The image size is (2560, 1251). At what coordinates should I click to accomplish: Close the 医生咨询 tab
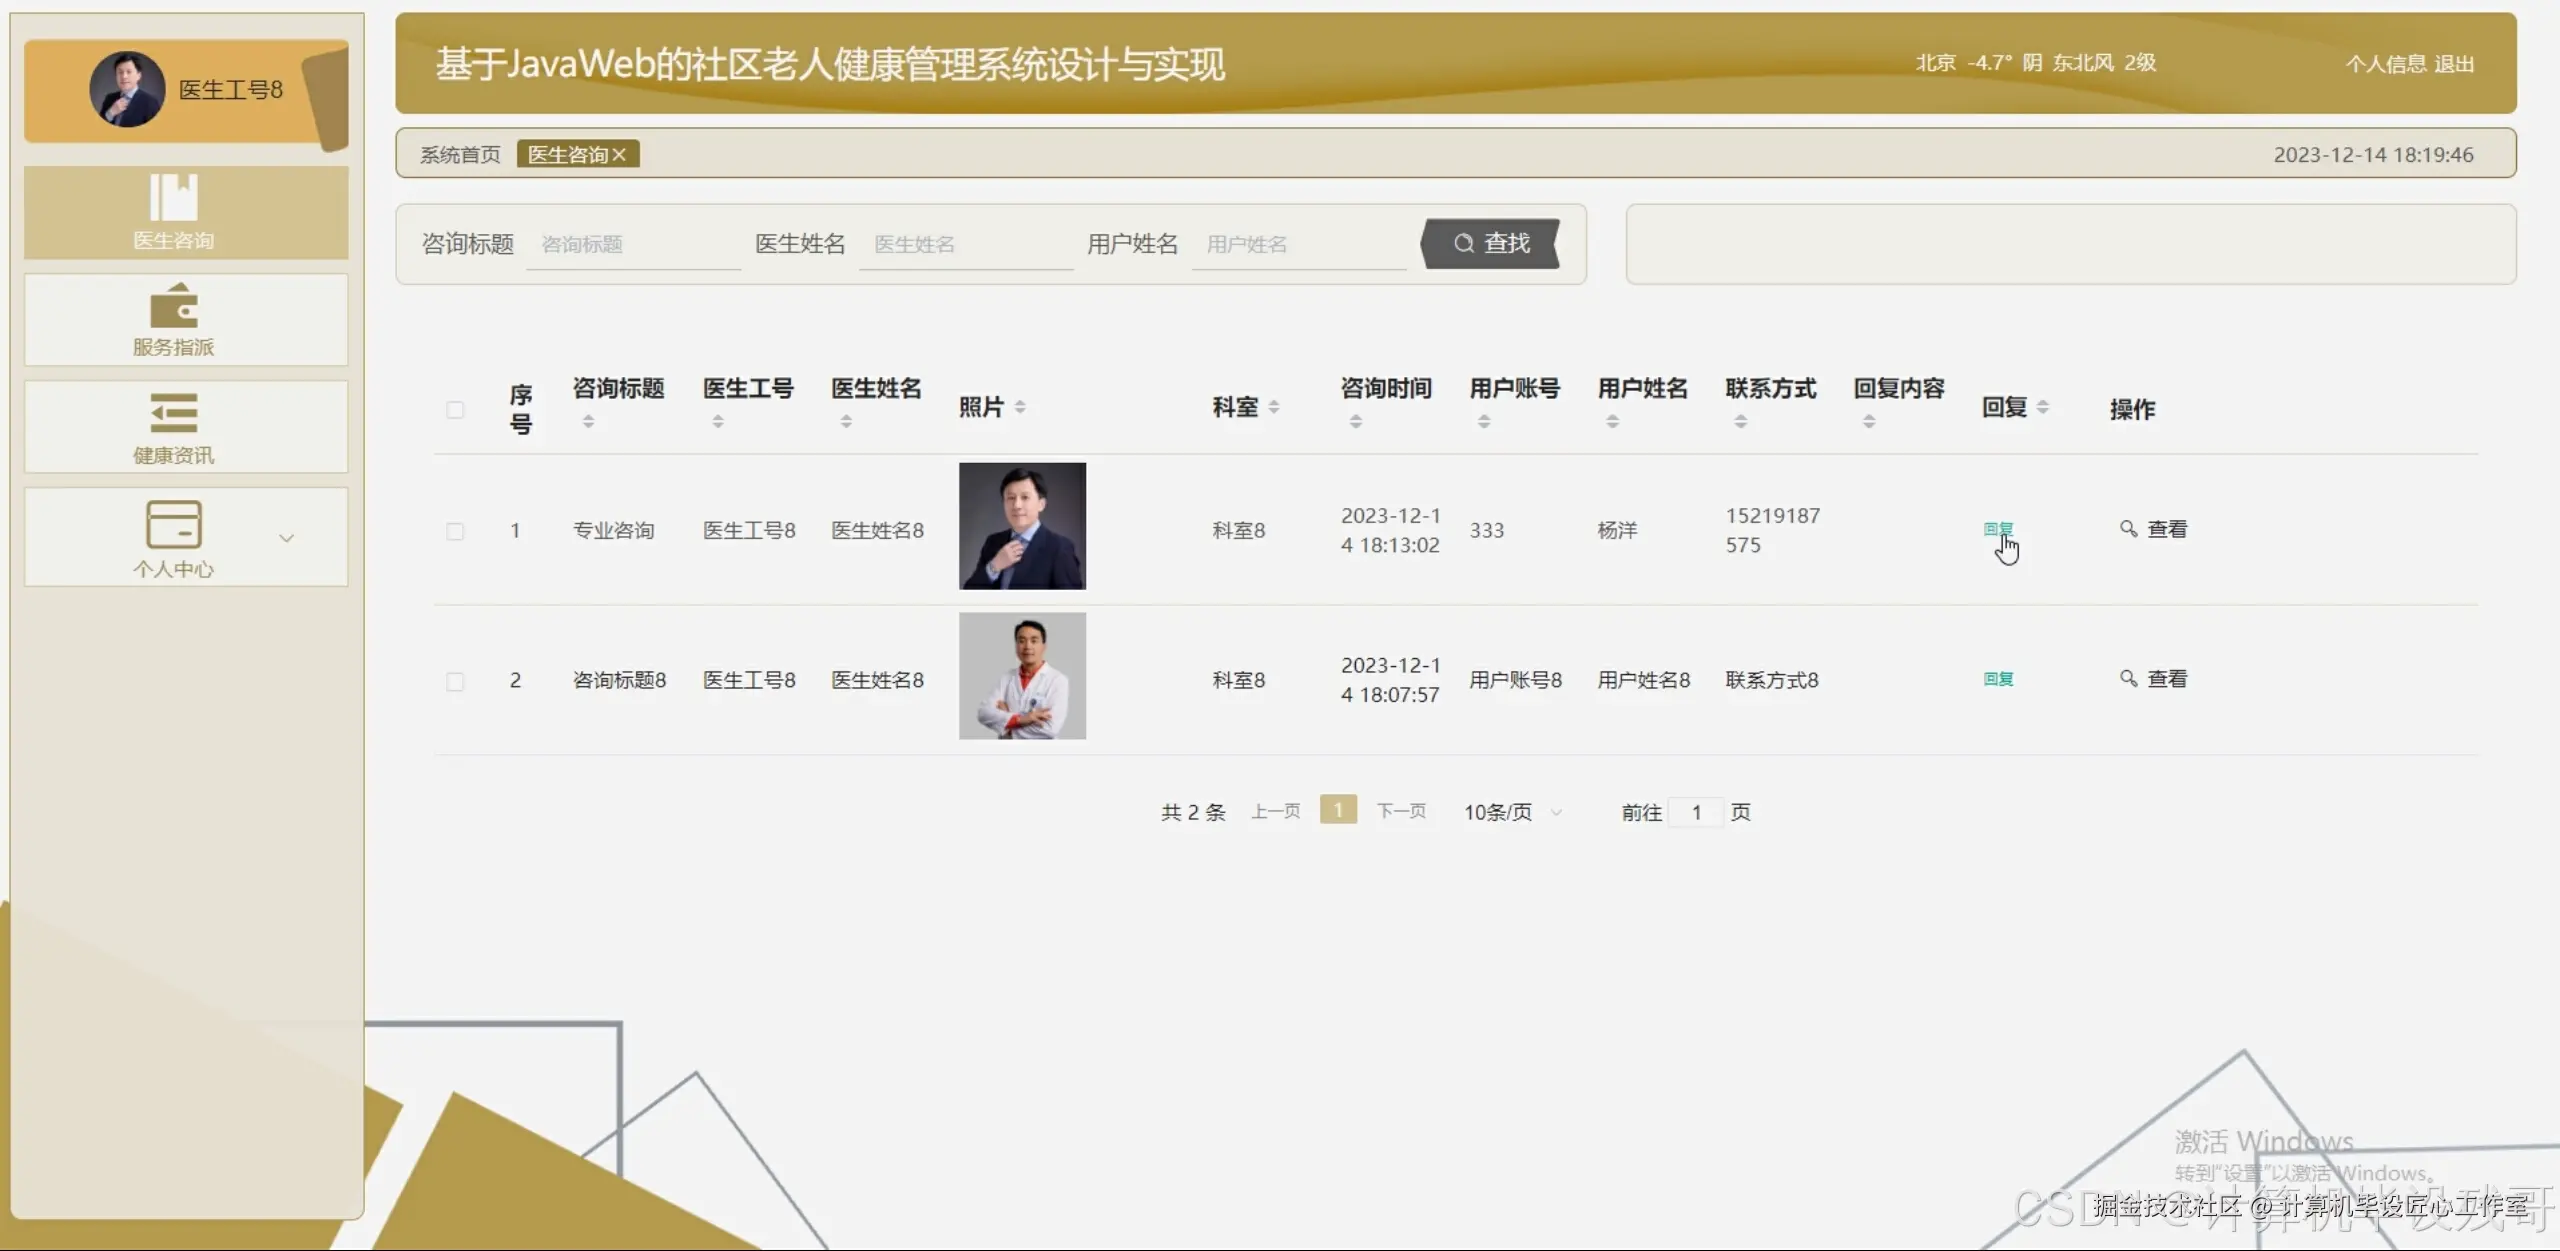[620, 155]
